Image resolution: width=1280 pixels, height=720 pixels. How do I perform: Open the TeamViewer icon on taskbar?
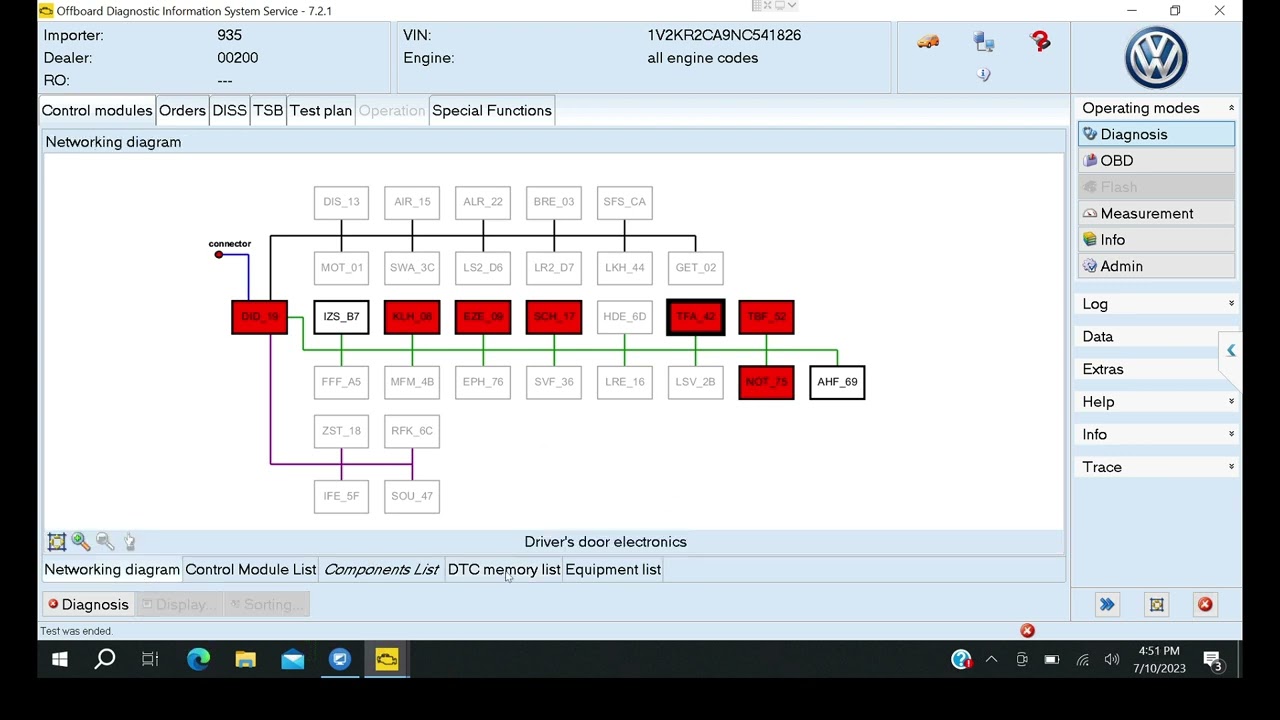tap(340, 659)
